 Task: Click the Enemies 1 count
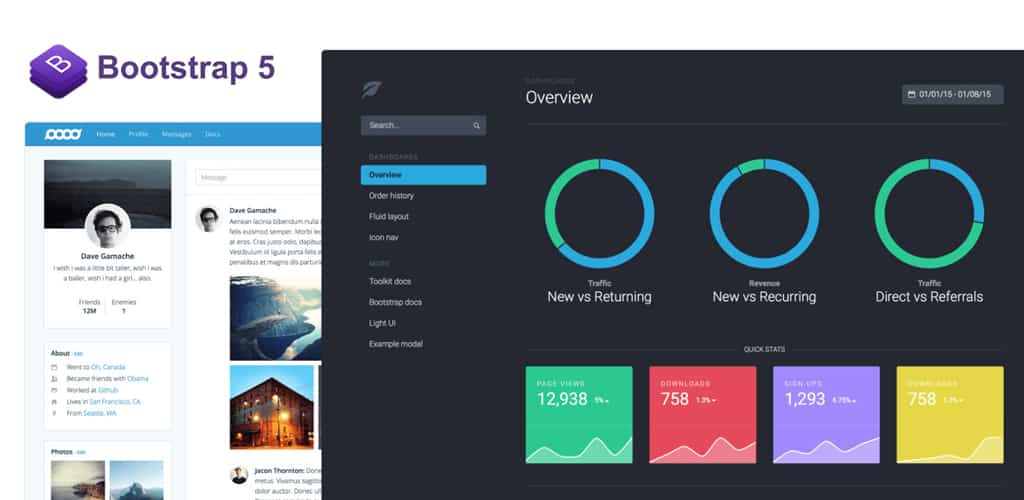(123, 307)
